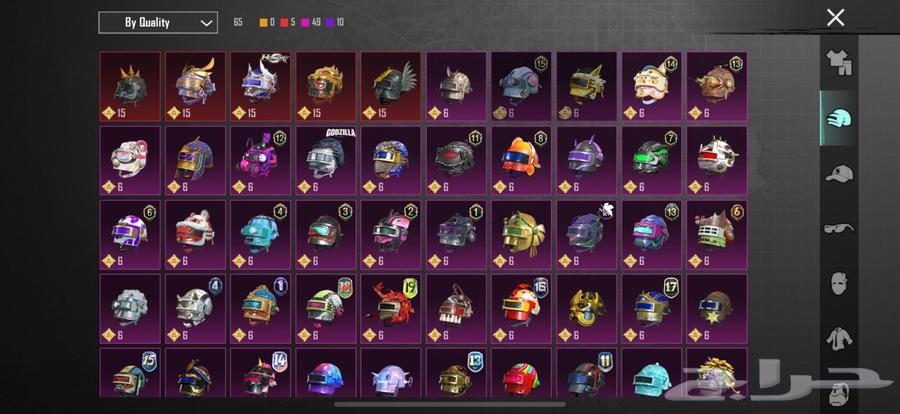900x414 pixels.
Task: Choose the winged black helmet skin
Action: tap(391, 86)
